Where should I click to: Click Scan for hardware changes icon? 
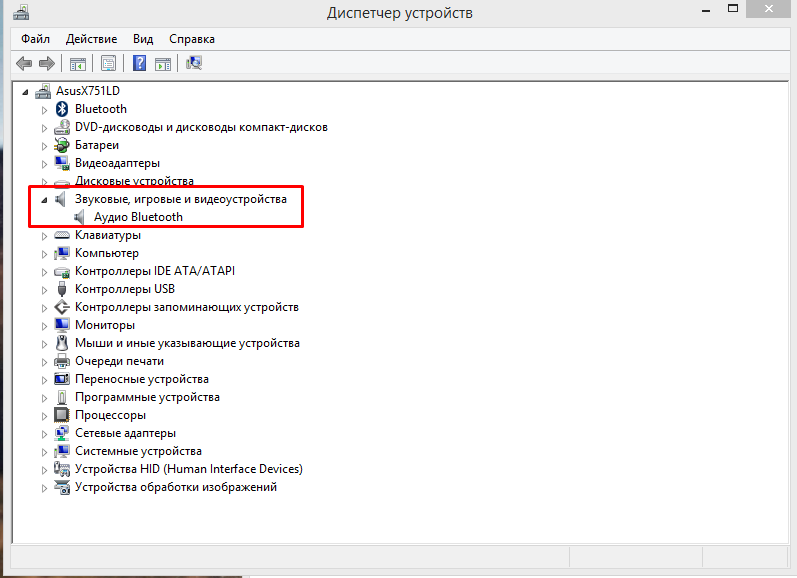pos(194,63)
